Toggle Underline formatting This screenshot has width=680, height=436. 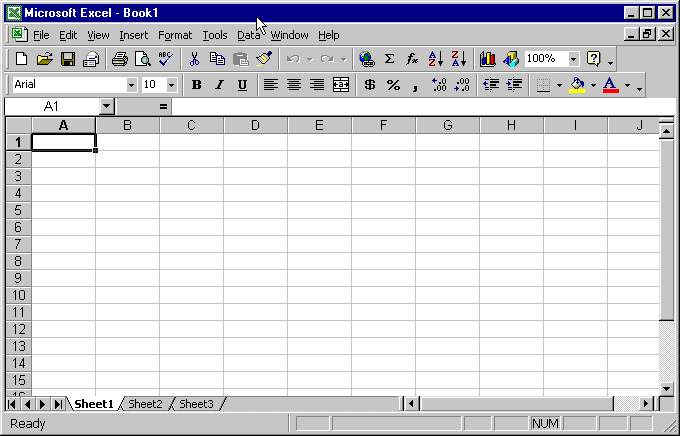[242, 85]
